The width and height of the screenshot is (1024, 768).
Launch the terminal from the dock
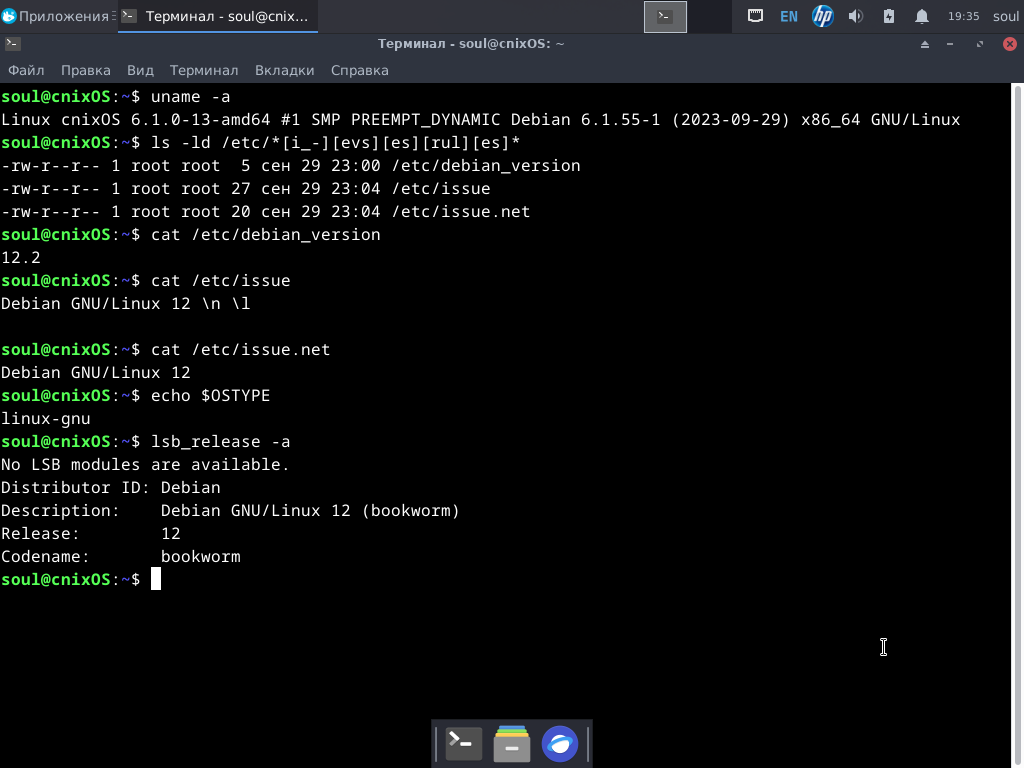pyautogui.click(x=464, y=743)
